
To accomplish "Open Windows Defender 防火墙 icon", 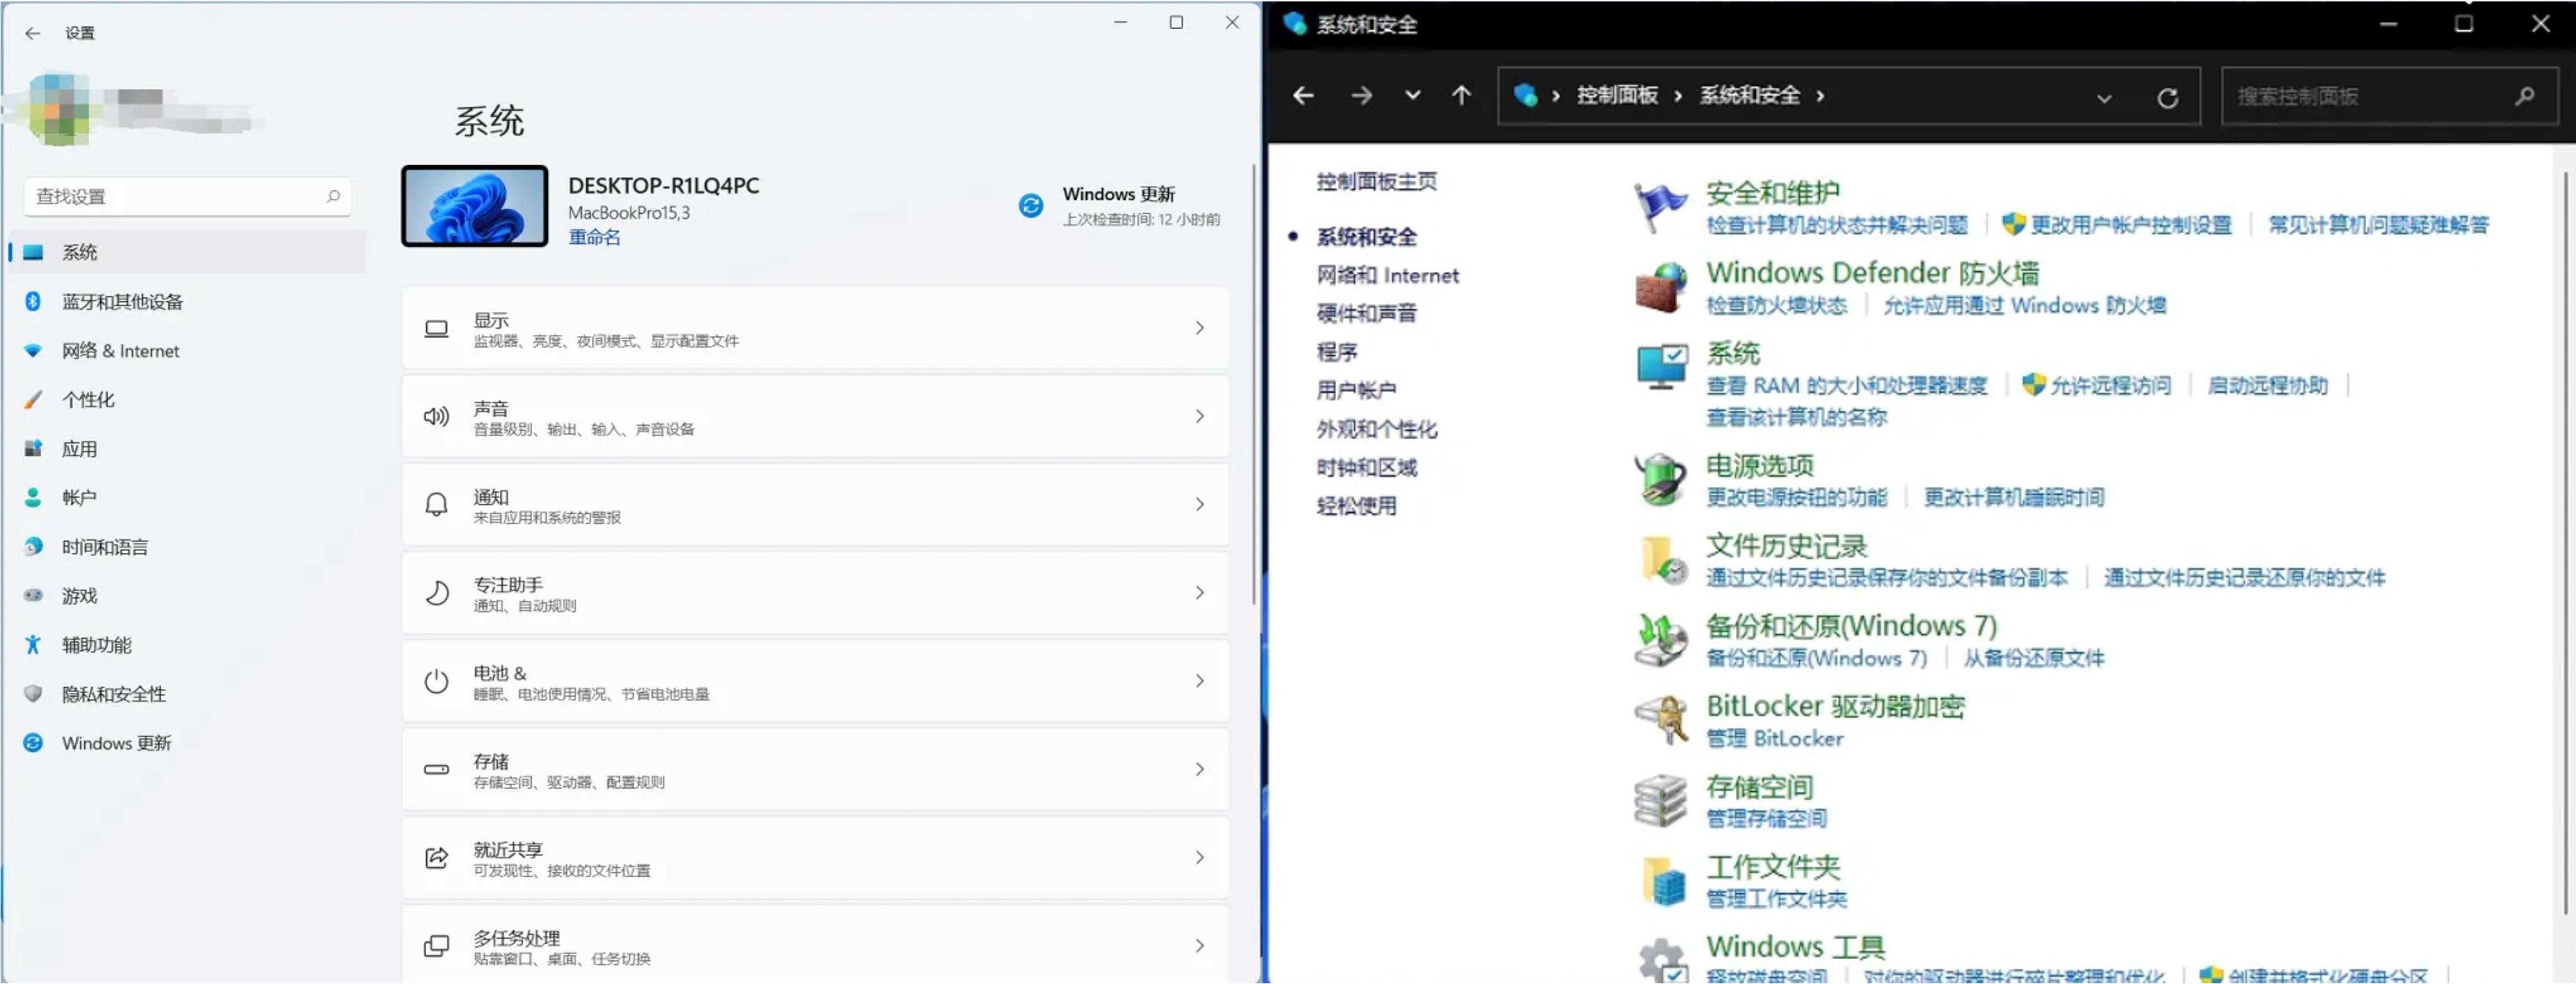I will [x=1659, y=287].
